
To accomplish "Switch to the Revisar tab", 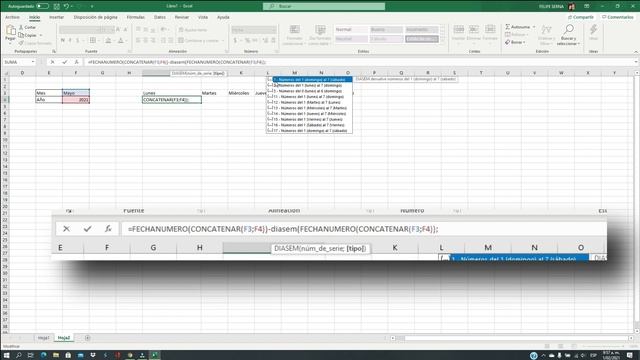I will (182, 17).
